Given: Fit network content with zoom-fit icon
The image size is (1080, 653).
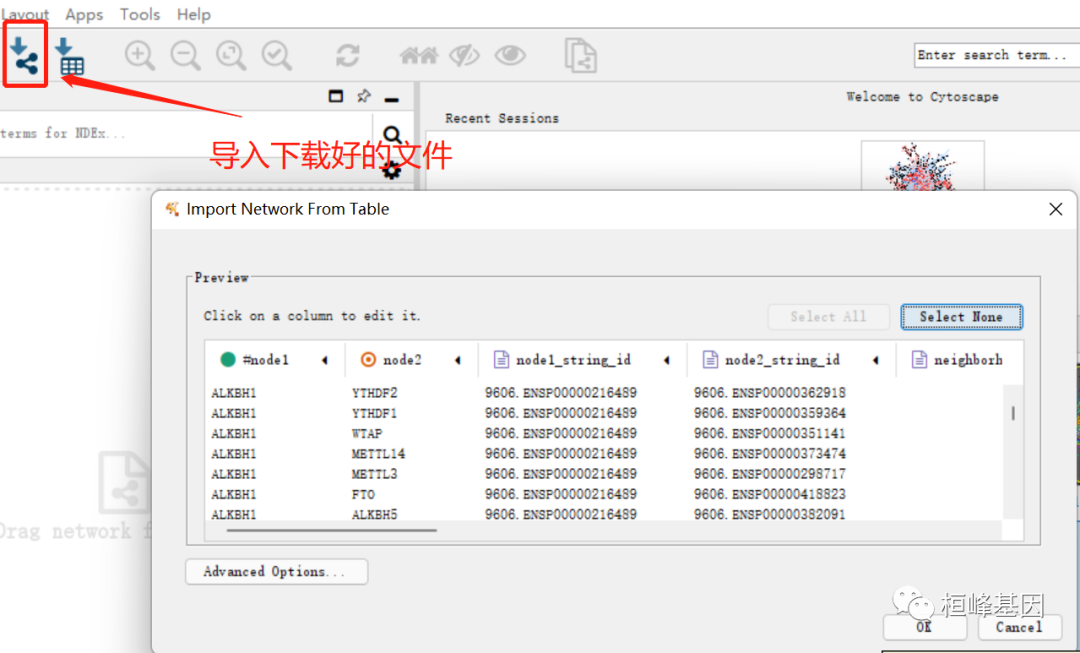Looking at the screenshot, I should pos(231,56).
